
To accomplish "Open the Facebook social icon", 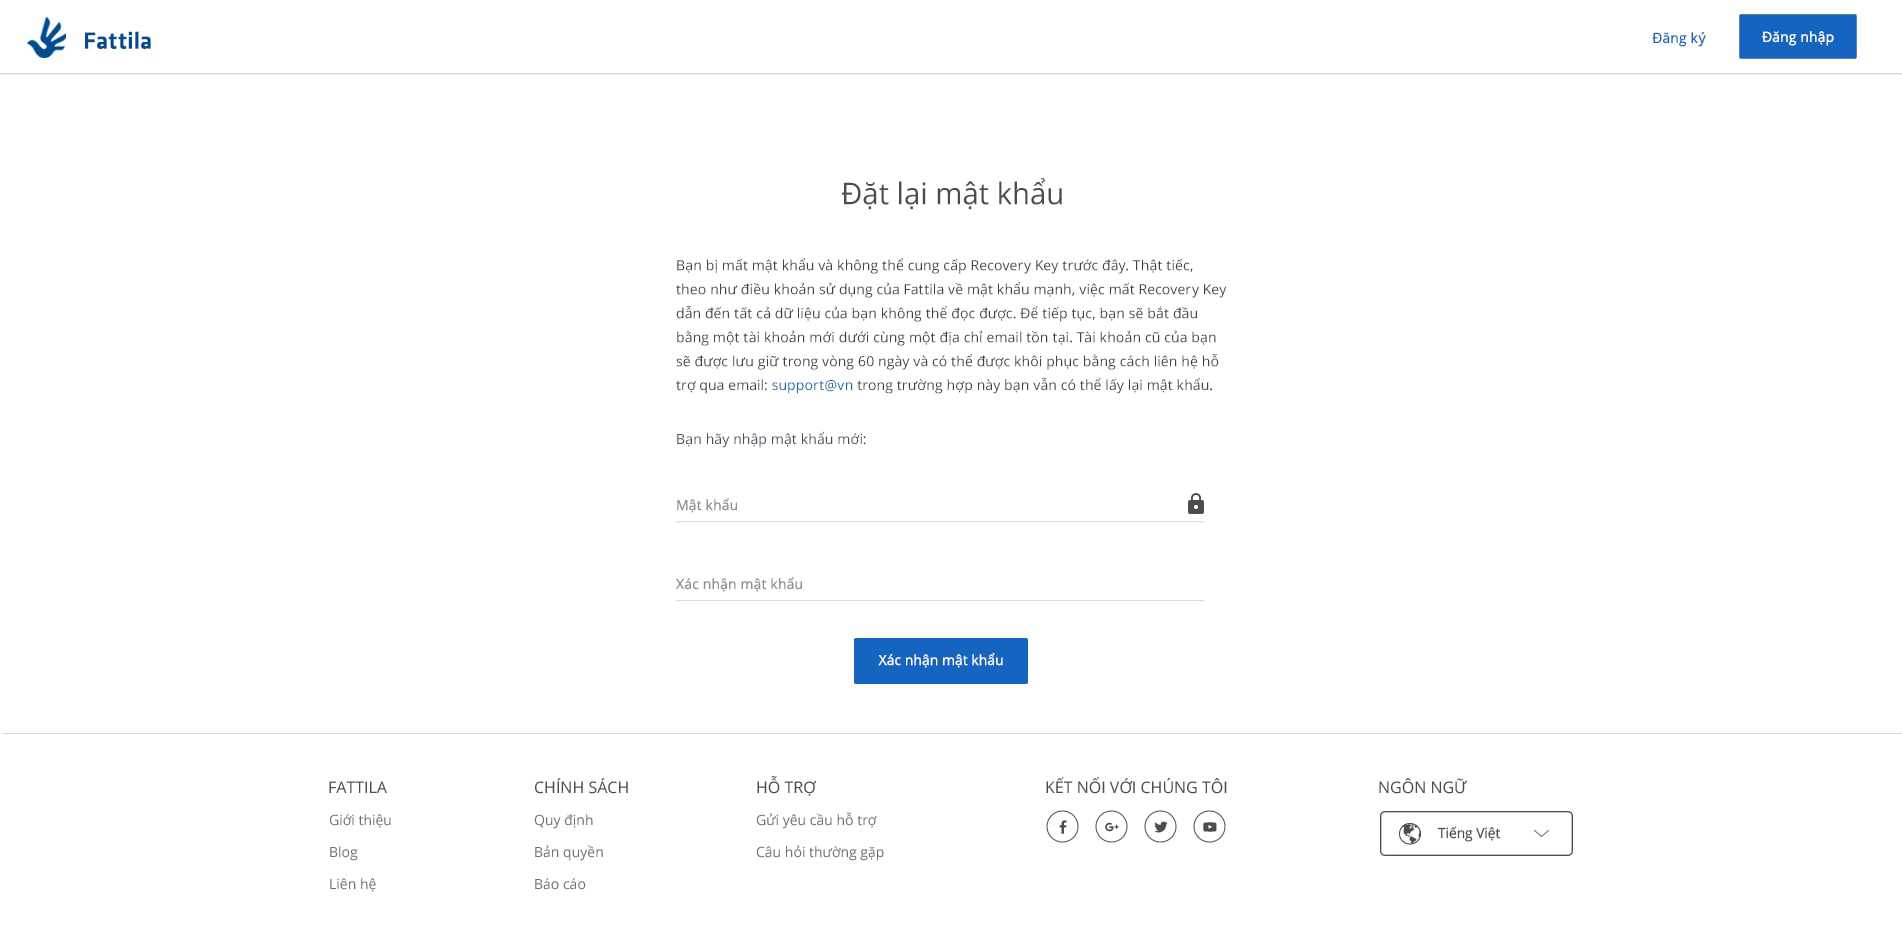I will [1062, 827].
